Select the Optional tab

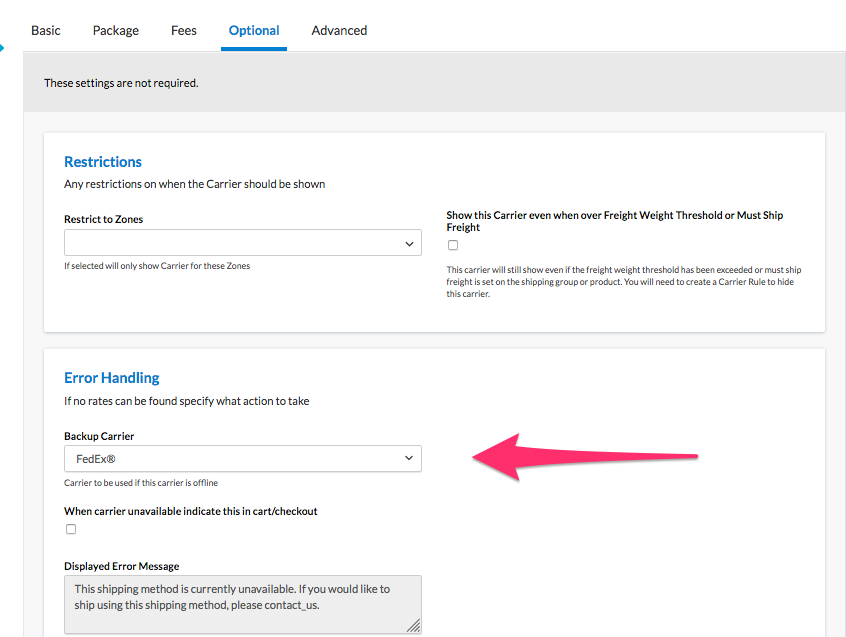tap(254, 30)
